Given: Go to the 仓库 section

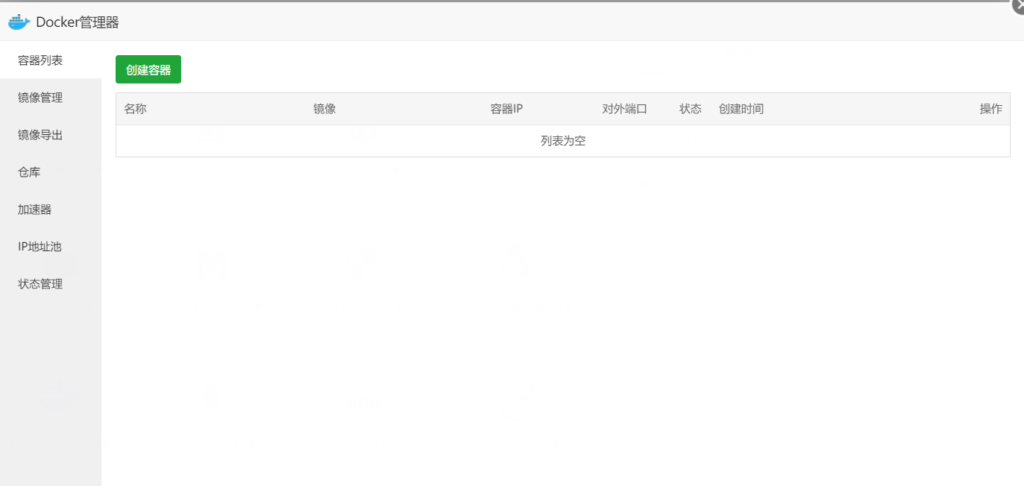Looking at the screenshot, I should (29, 172).
